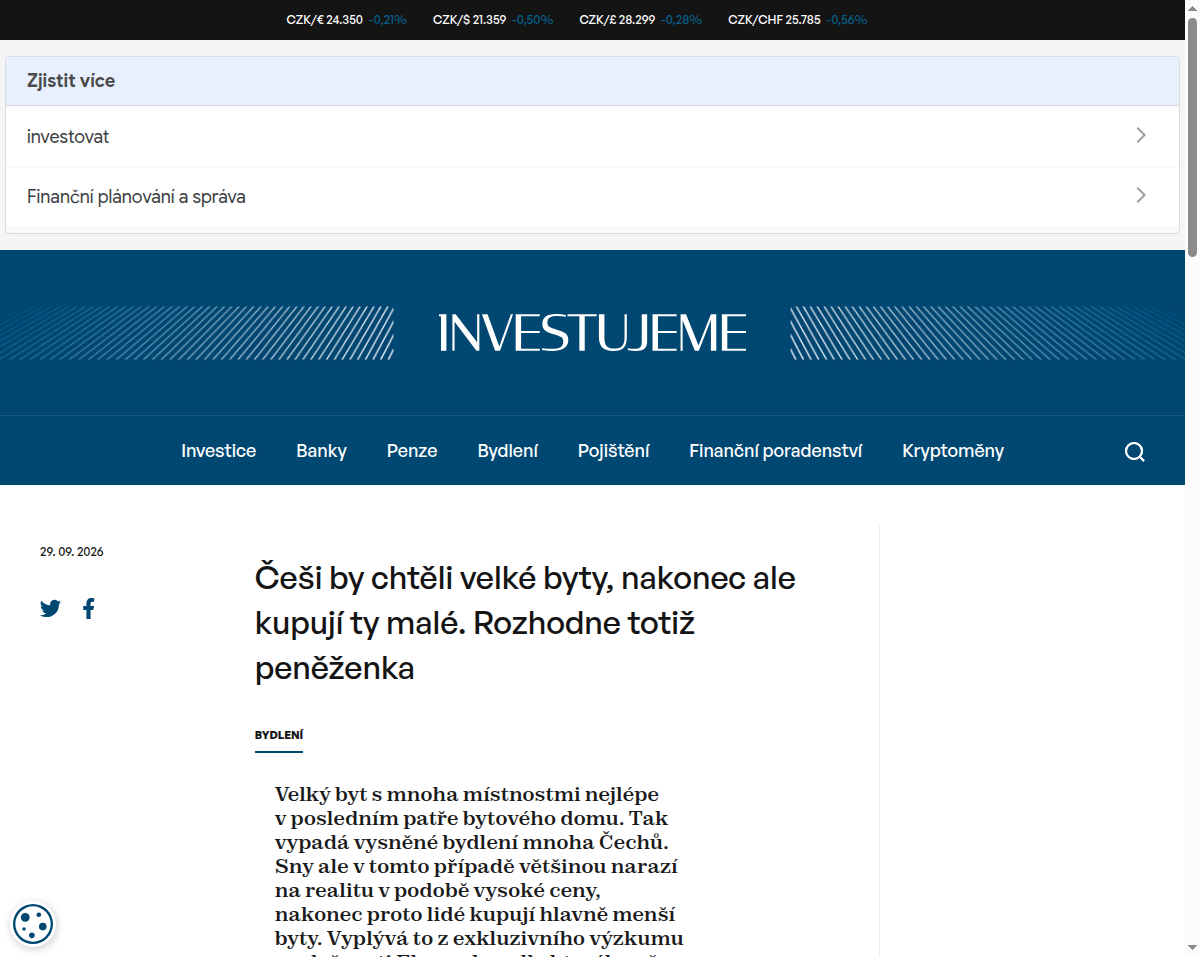Go to Banky section
This screenshot has height=957, width=1200.
click(x=321, y=451)
